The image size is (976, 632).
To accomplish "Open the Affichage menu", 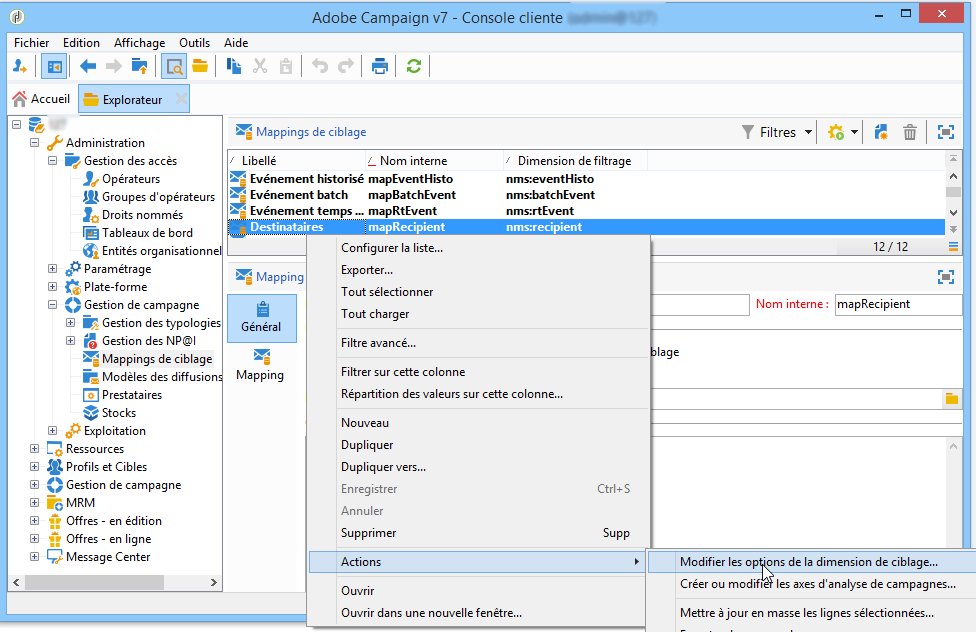I will pos(139,42).
